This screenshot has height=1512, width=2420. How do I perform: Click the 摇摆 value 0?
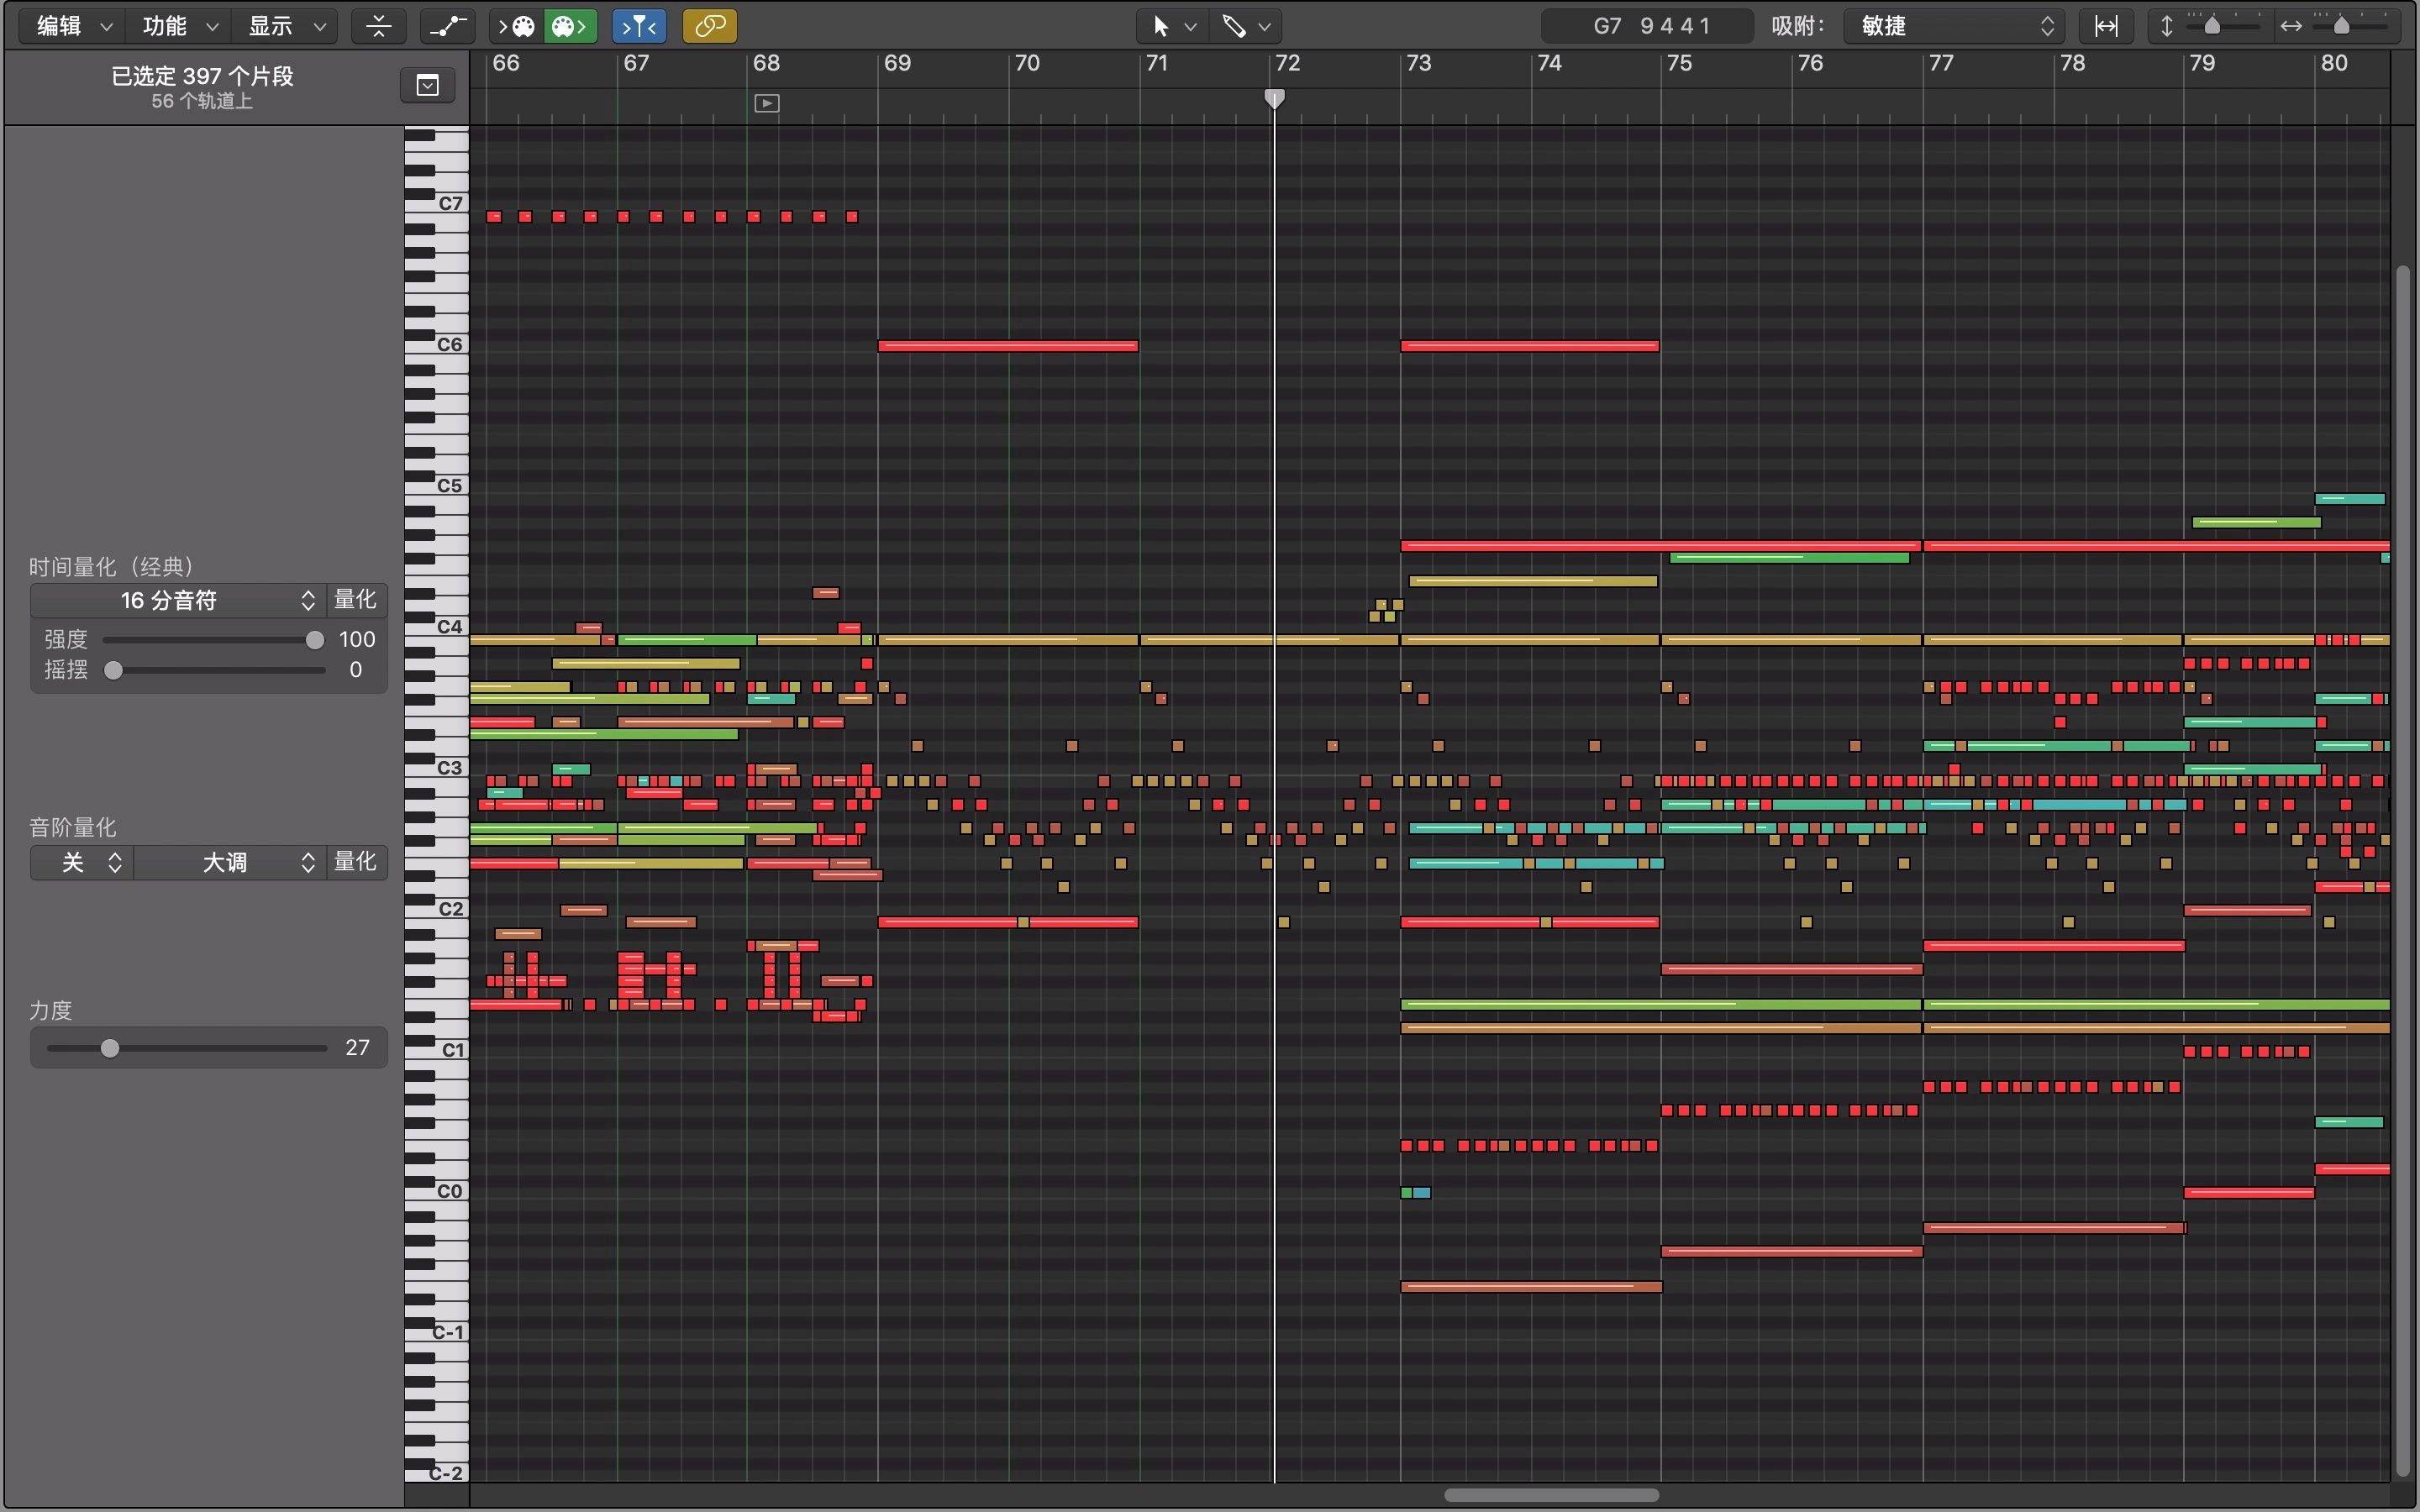point(355,670)
